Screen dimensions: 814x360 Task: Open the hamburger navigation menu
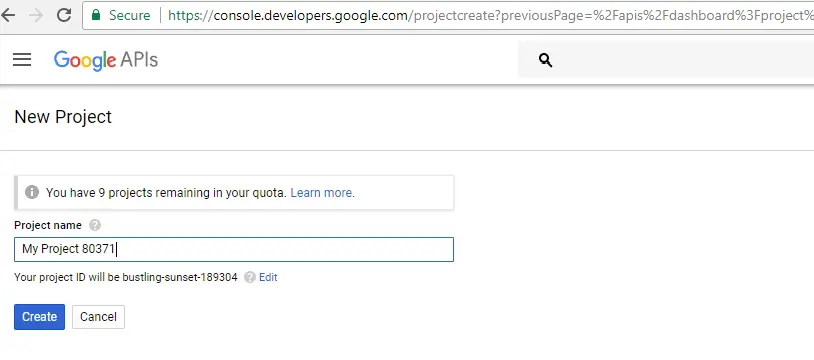point(22,60)
